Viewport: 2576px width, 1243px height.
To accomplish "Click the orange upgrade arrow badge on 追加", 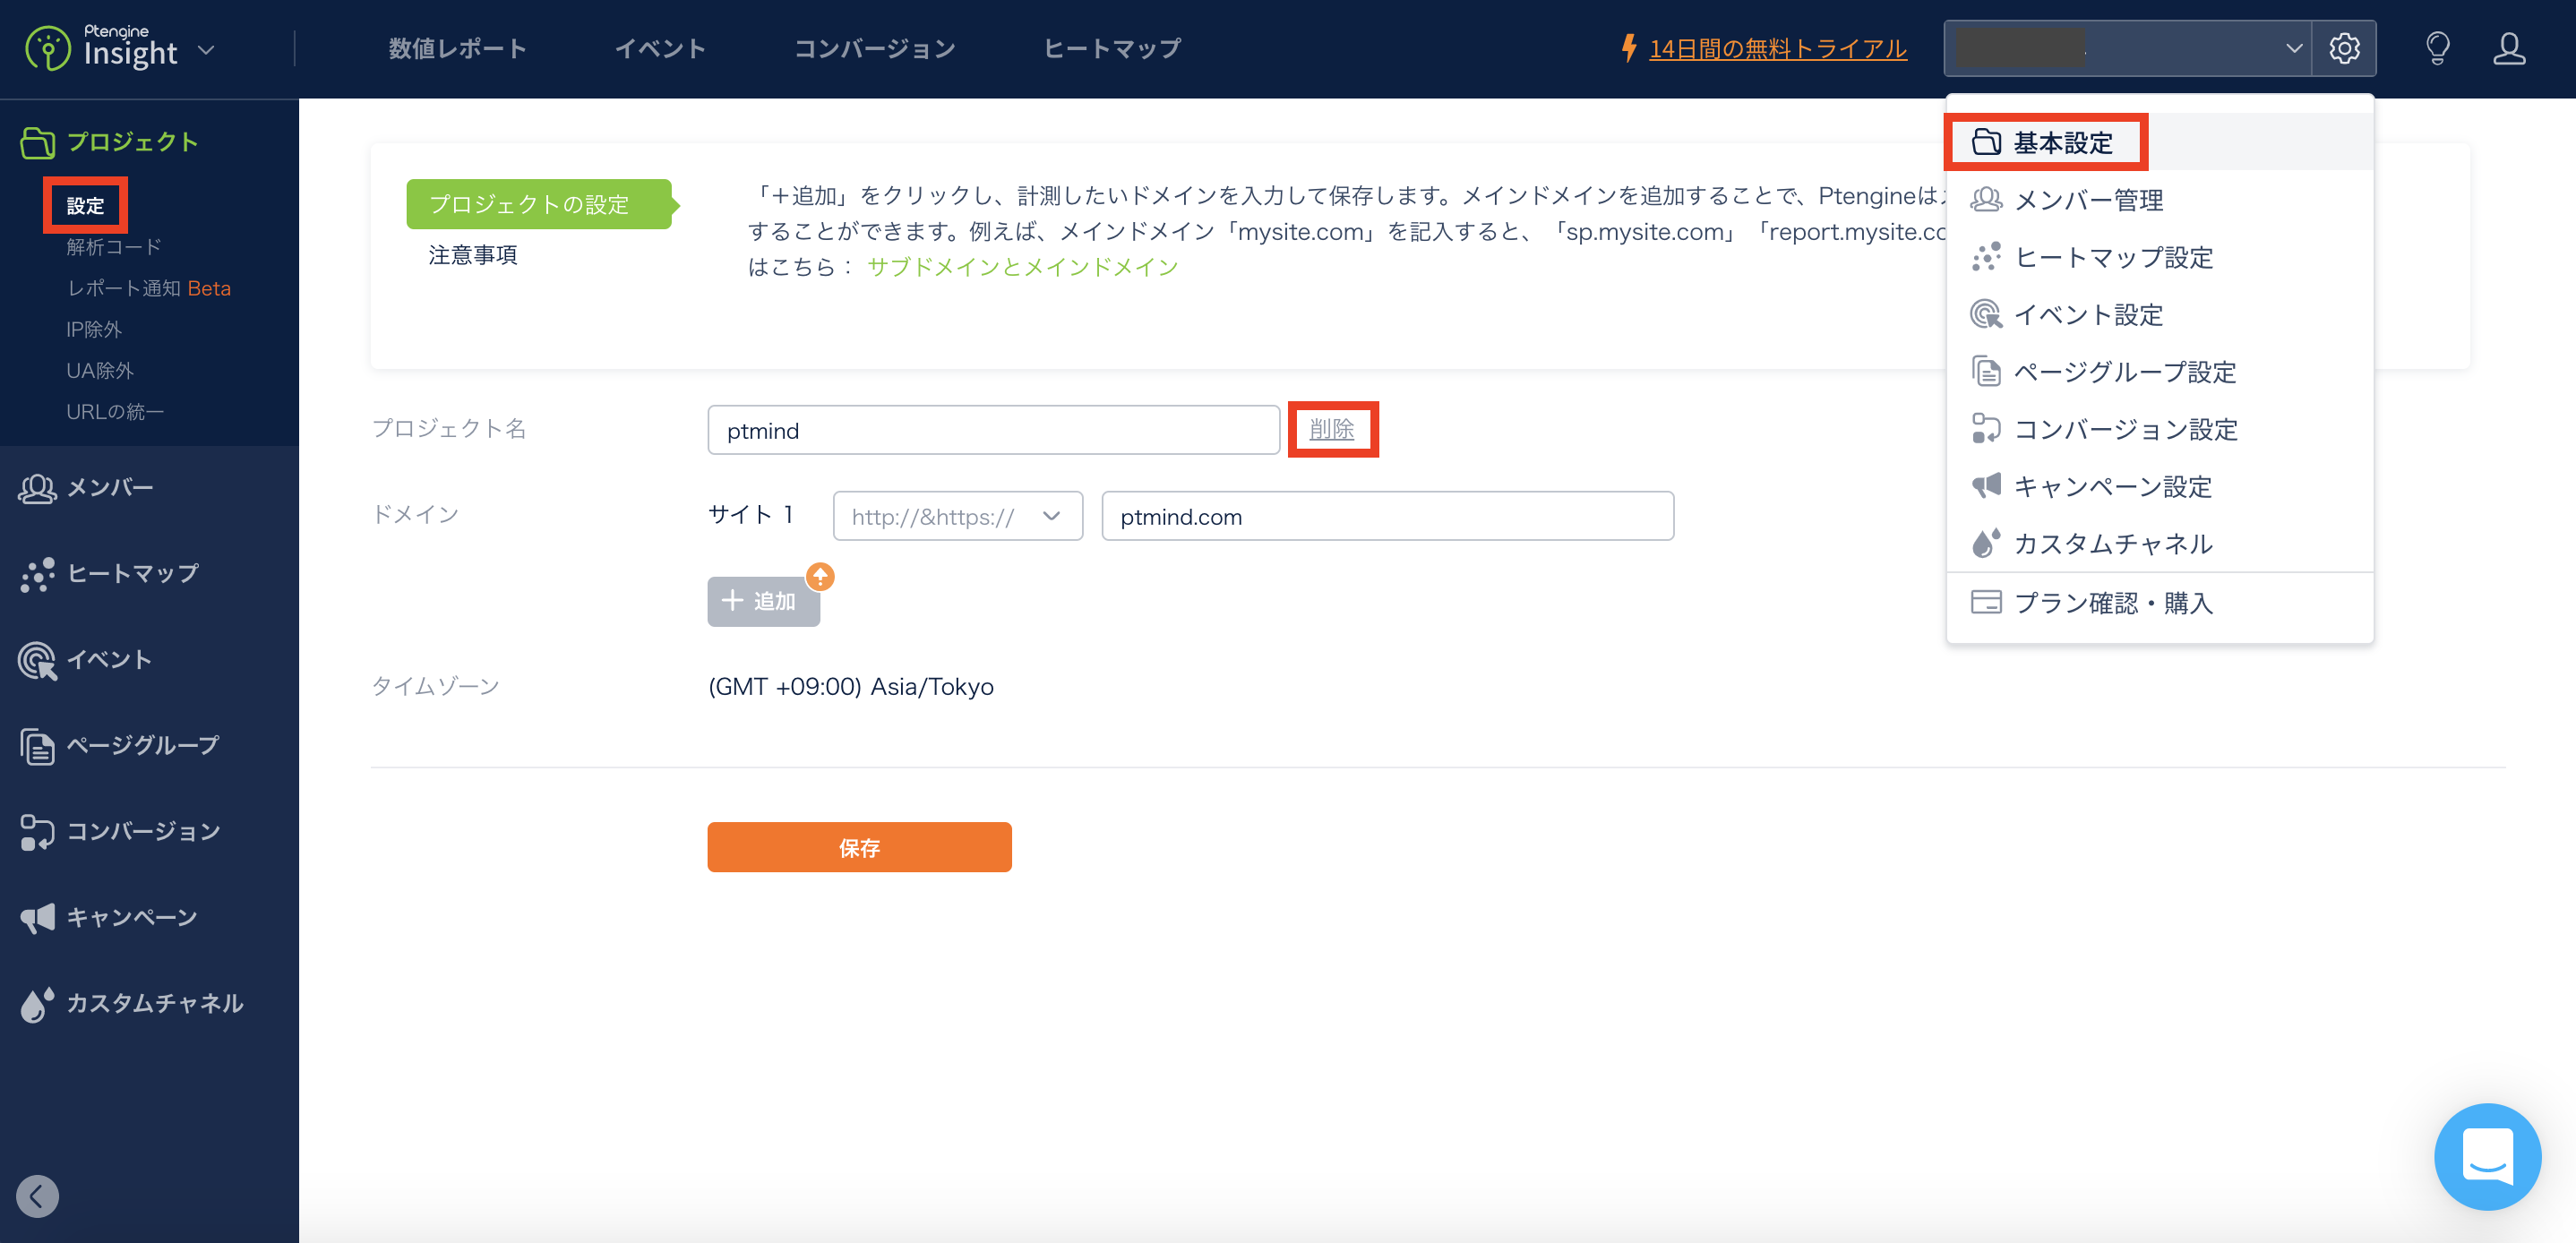I will tap(820, 576).
